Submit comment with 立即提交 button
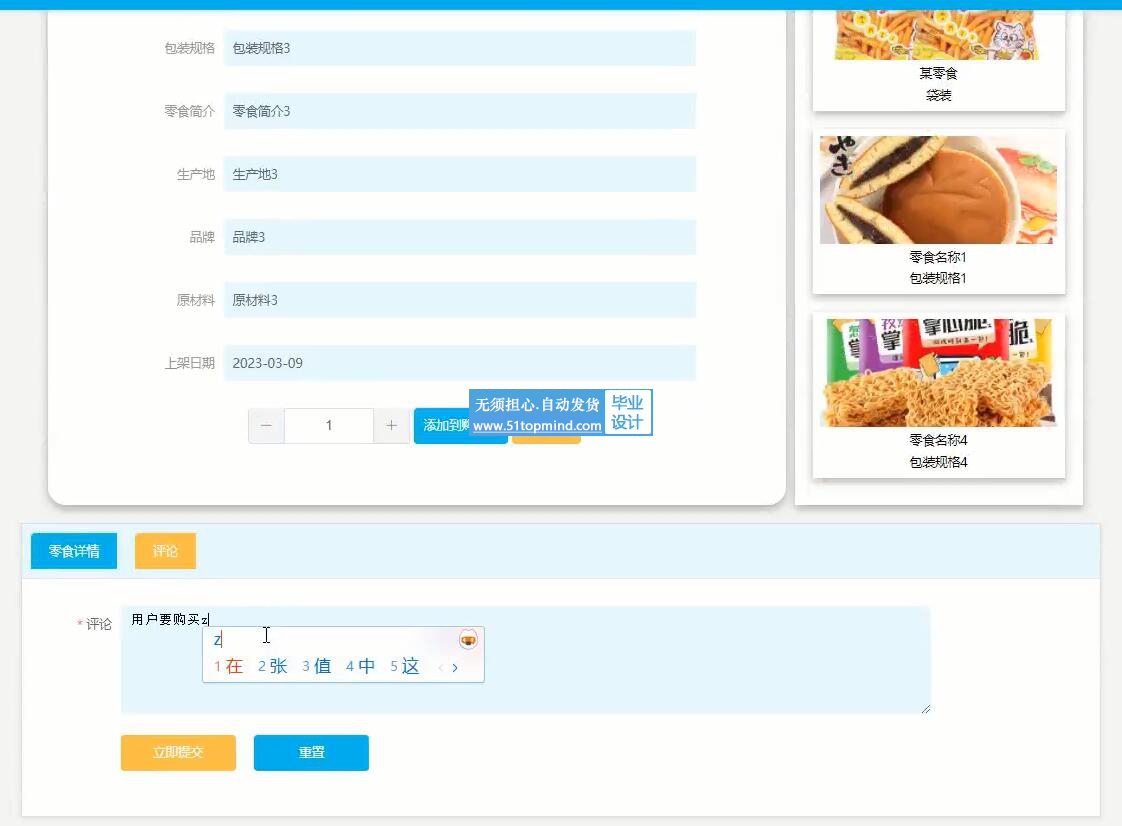The height and width of the screenshot is (826, 1122). 178,753
